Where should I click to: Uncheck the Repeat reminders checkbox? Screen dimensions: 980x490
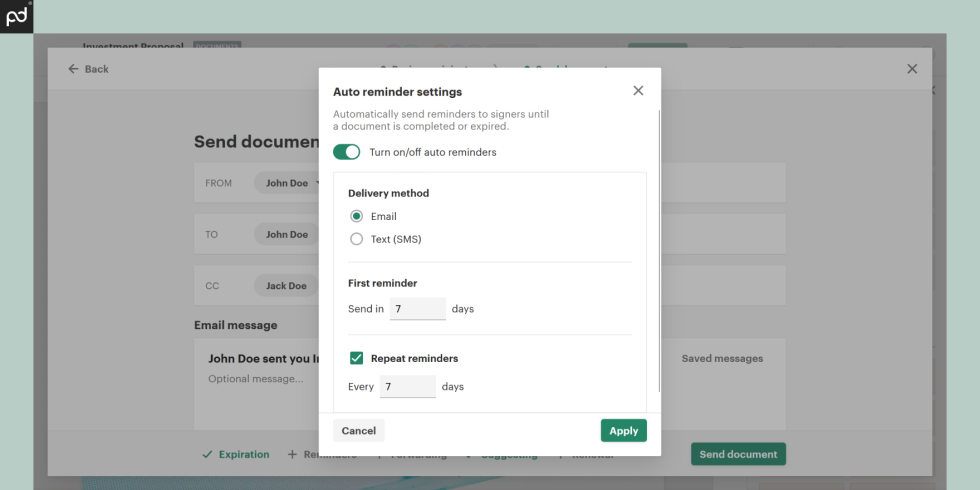point(357,358)
